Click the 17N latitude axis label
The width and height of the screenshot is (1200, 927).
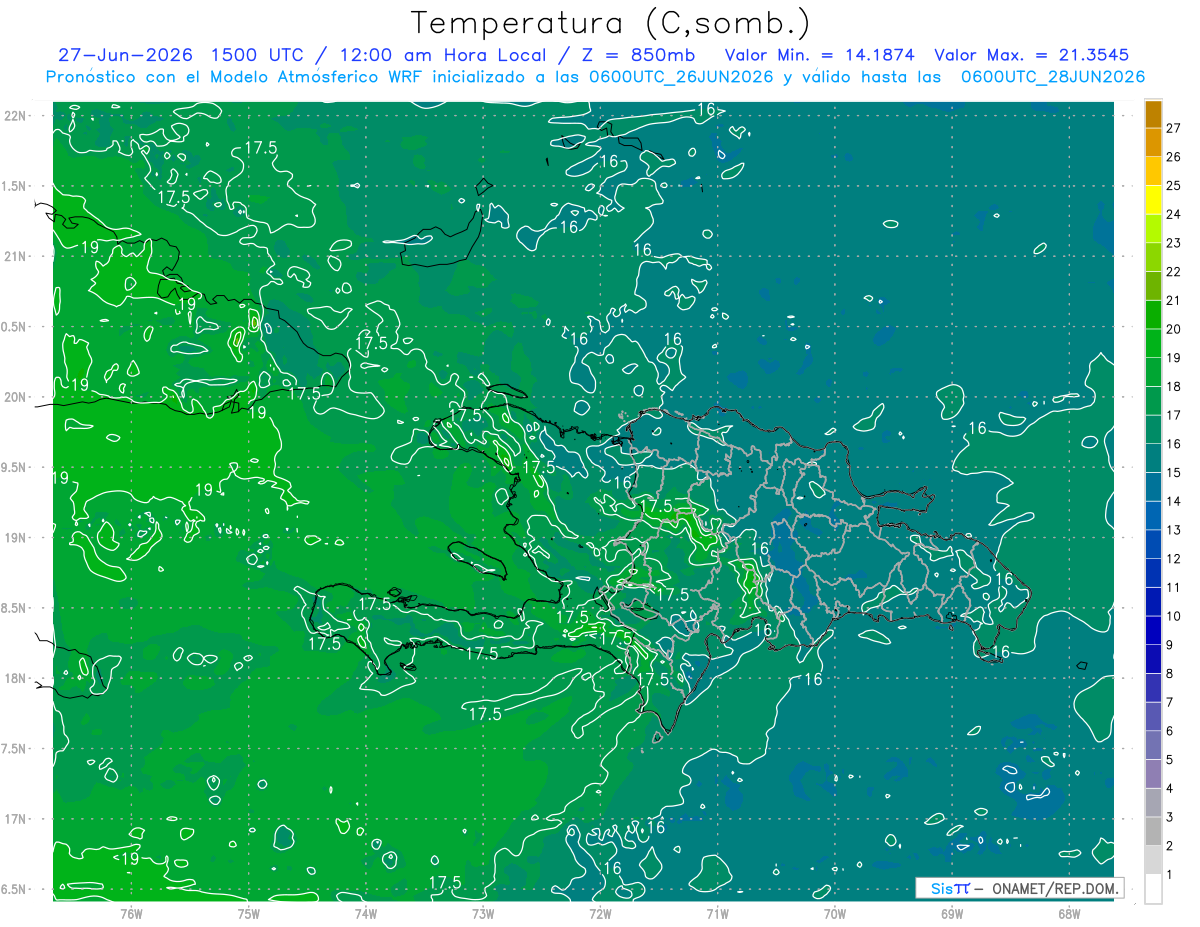17,819
